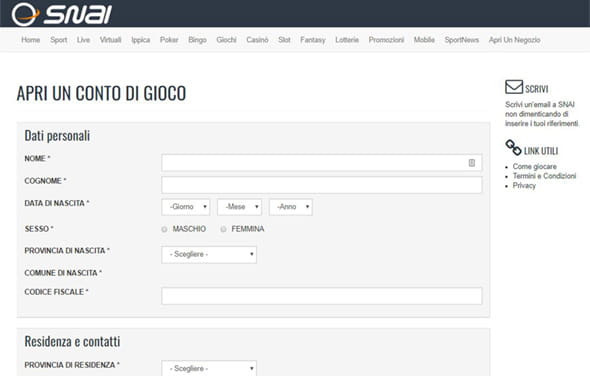Viewport: 590px width, 376px height.
Task: Click the Comune di nascita label
Action: [63, 273]
